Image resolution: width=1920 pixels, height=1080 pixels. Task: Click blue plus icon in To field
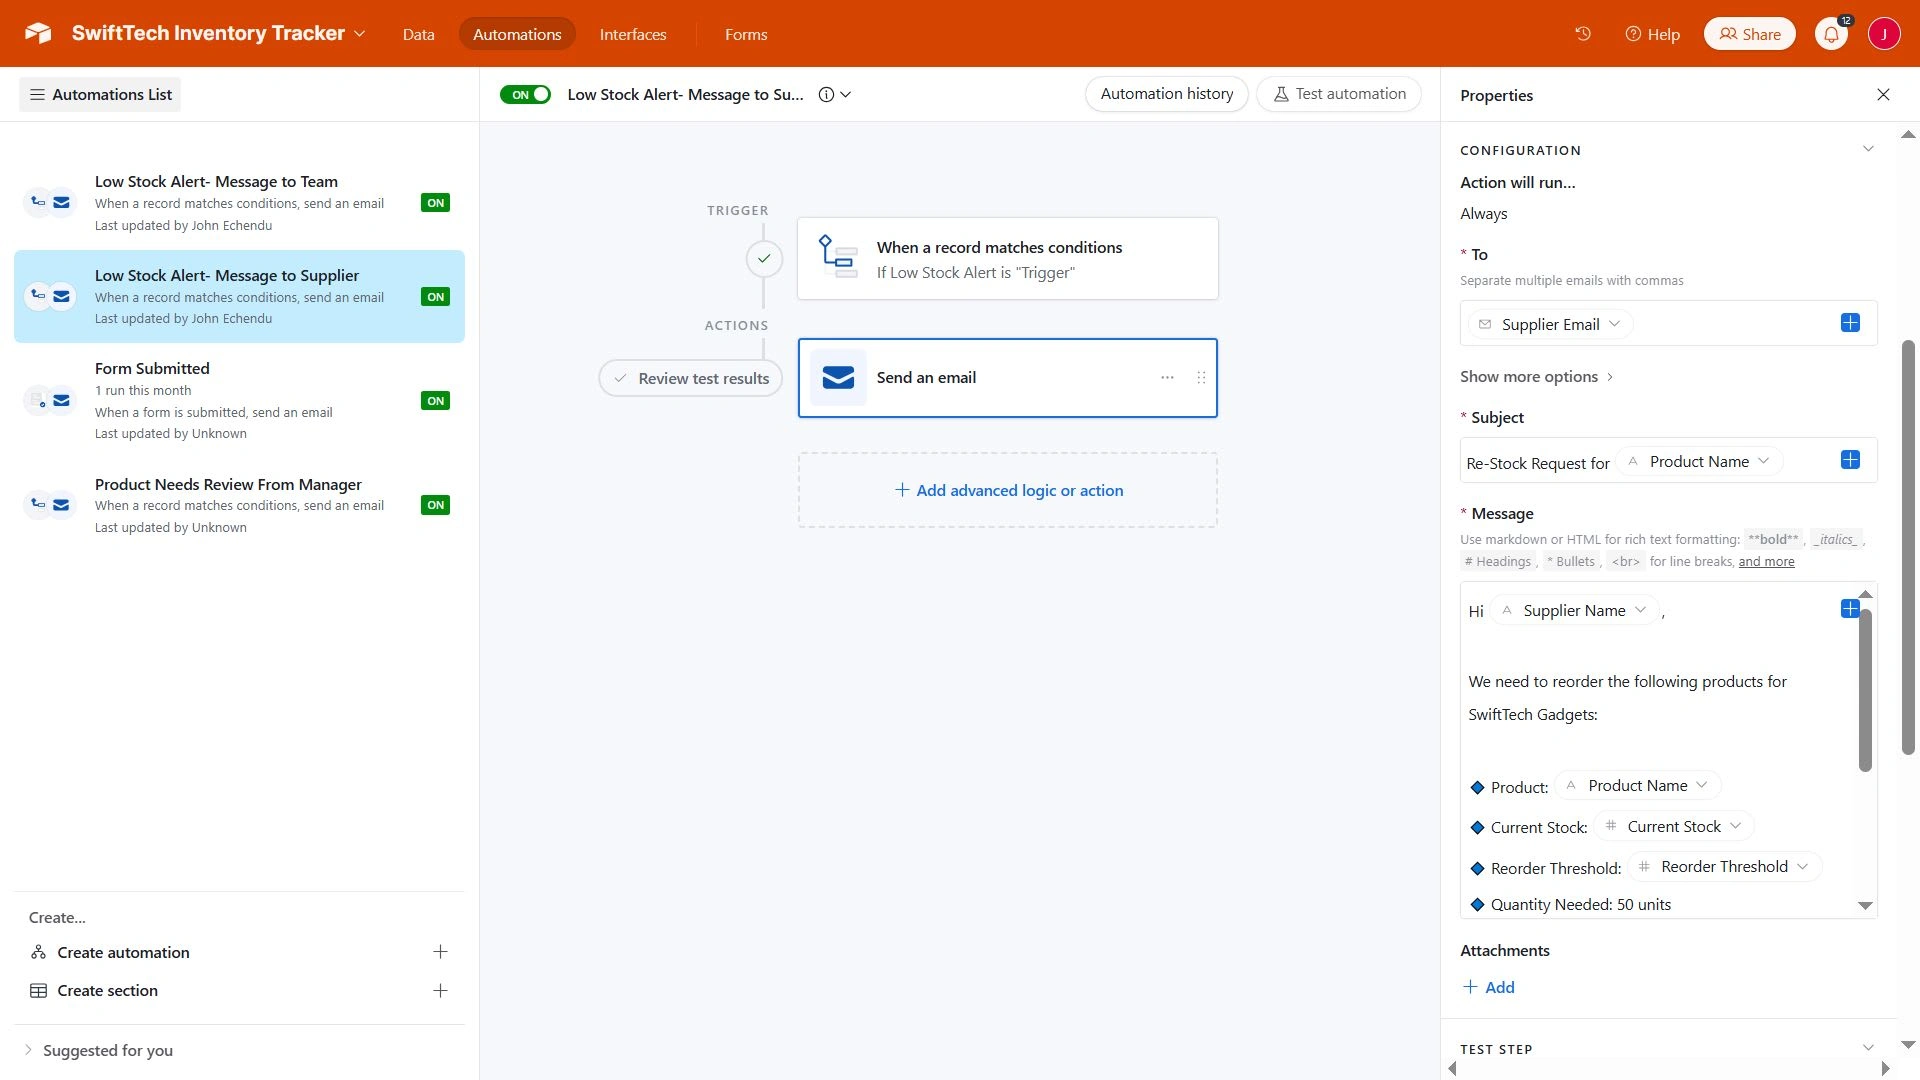(1850, 323)
